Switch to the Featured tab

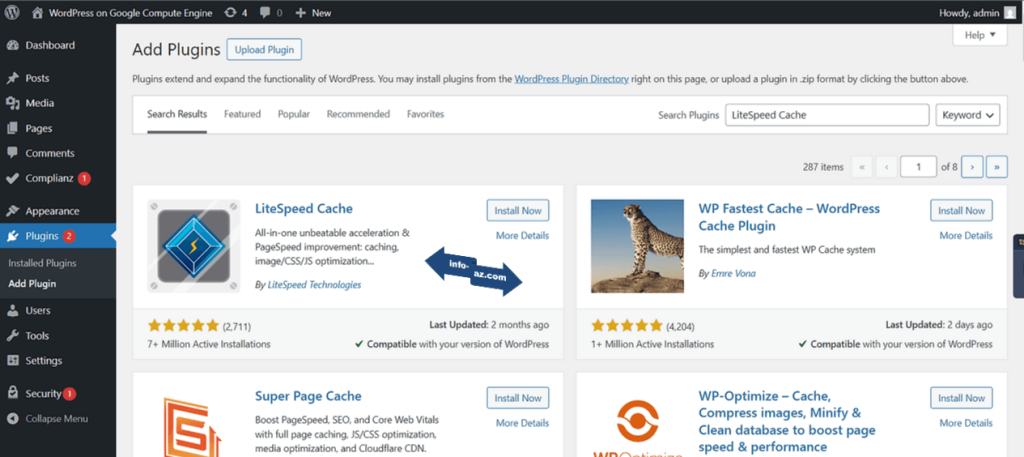pyautogui.click(x=242, y=115)
